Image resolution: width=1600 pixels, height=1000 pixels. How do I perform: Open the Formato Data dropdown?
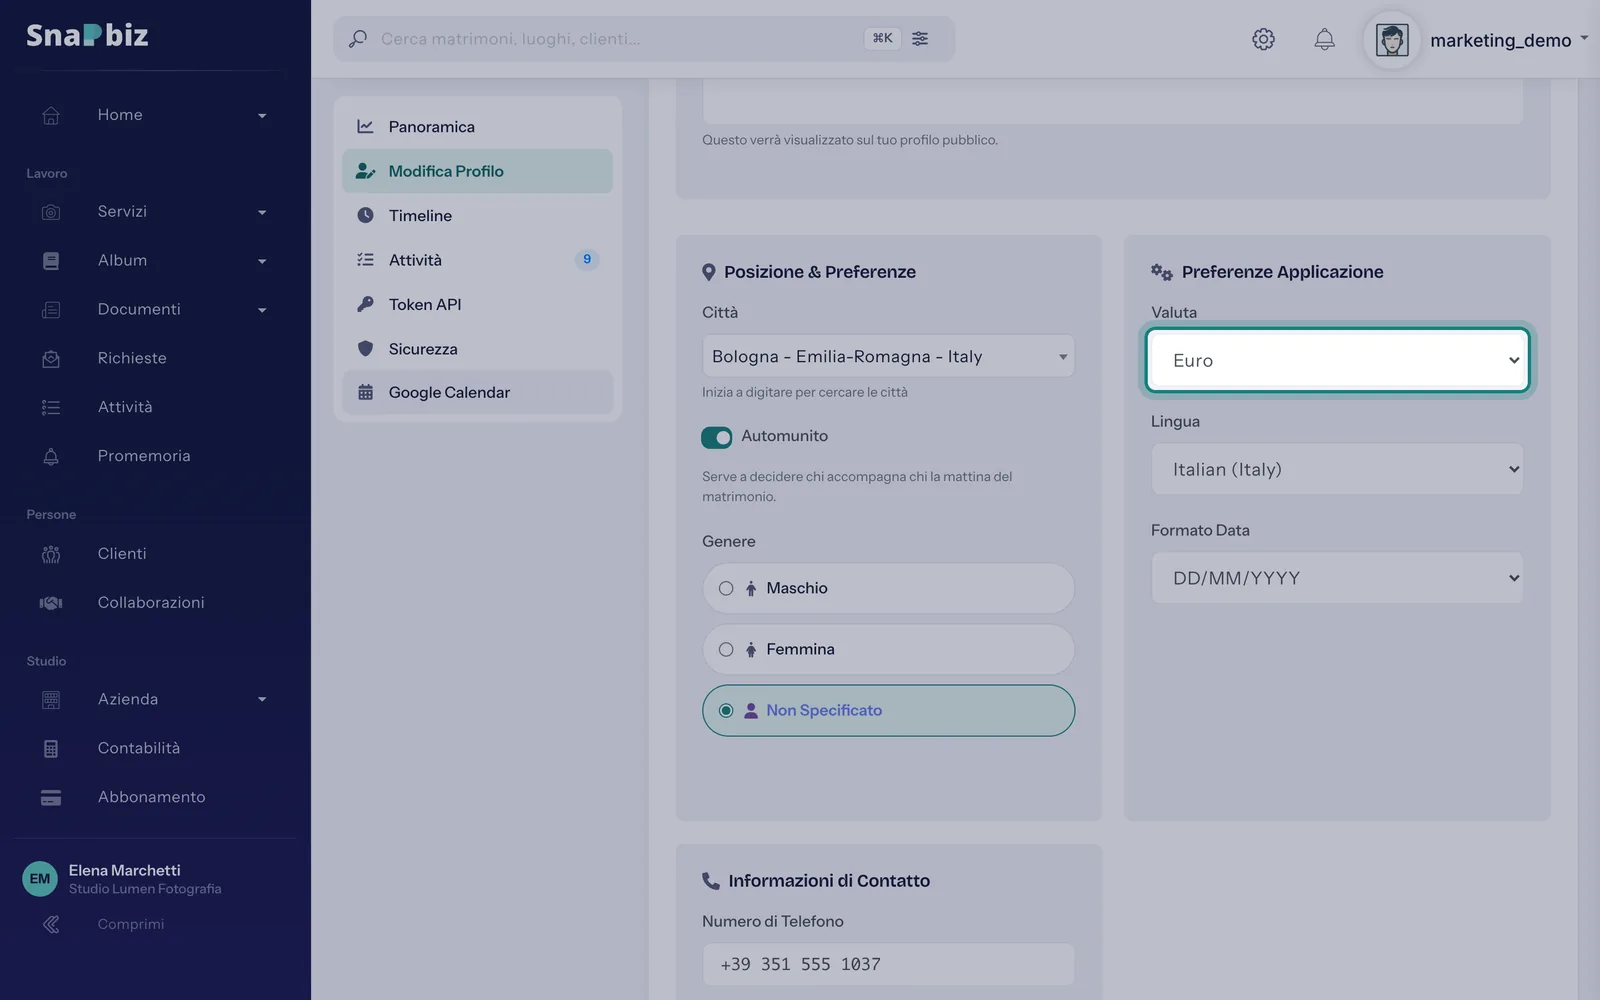pyautogui.click(x=1337, y=578)
